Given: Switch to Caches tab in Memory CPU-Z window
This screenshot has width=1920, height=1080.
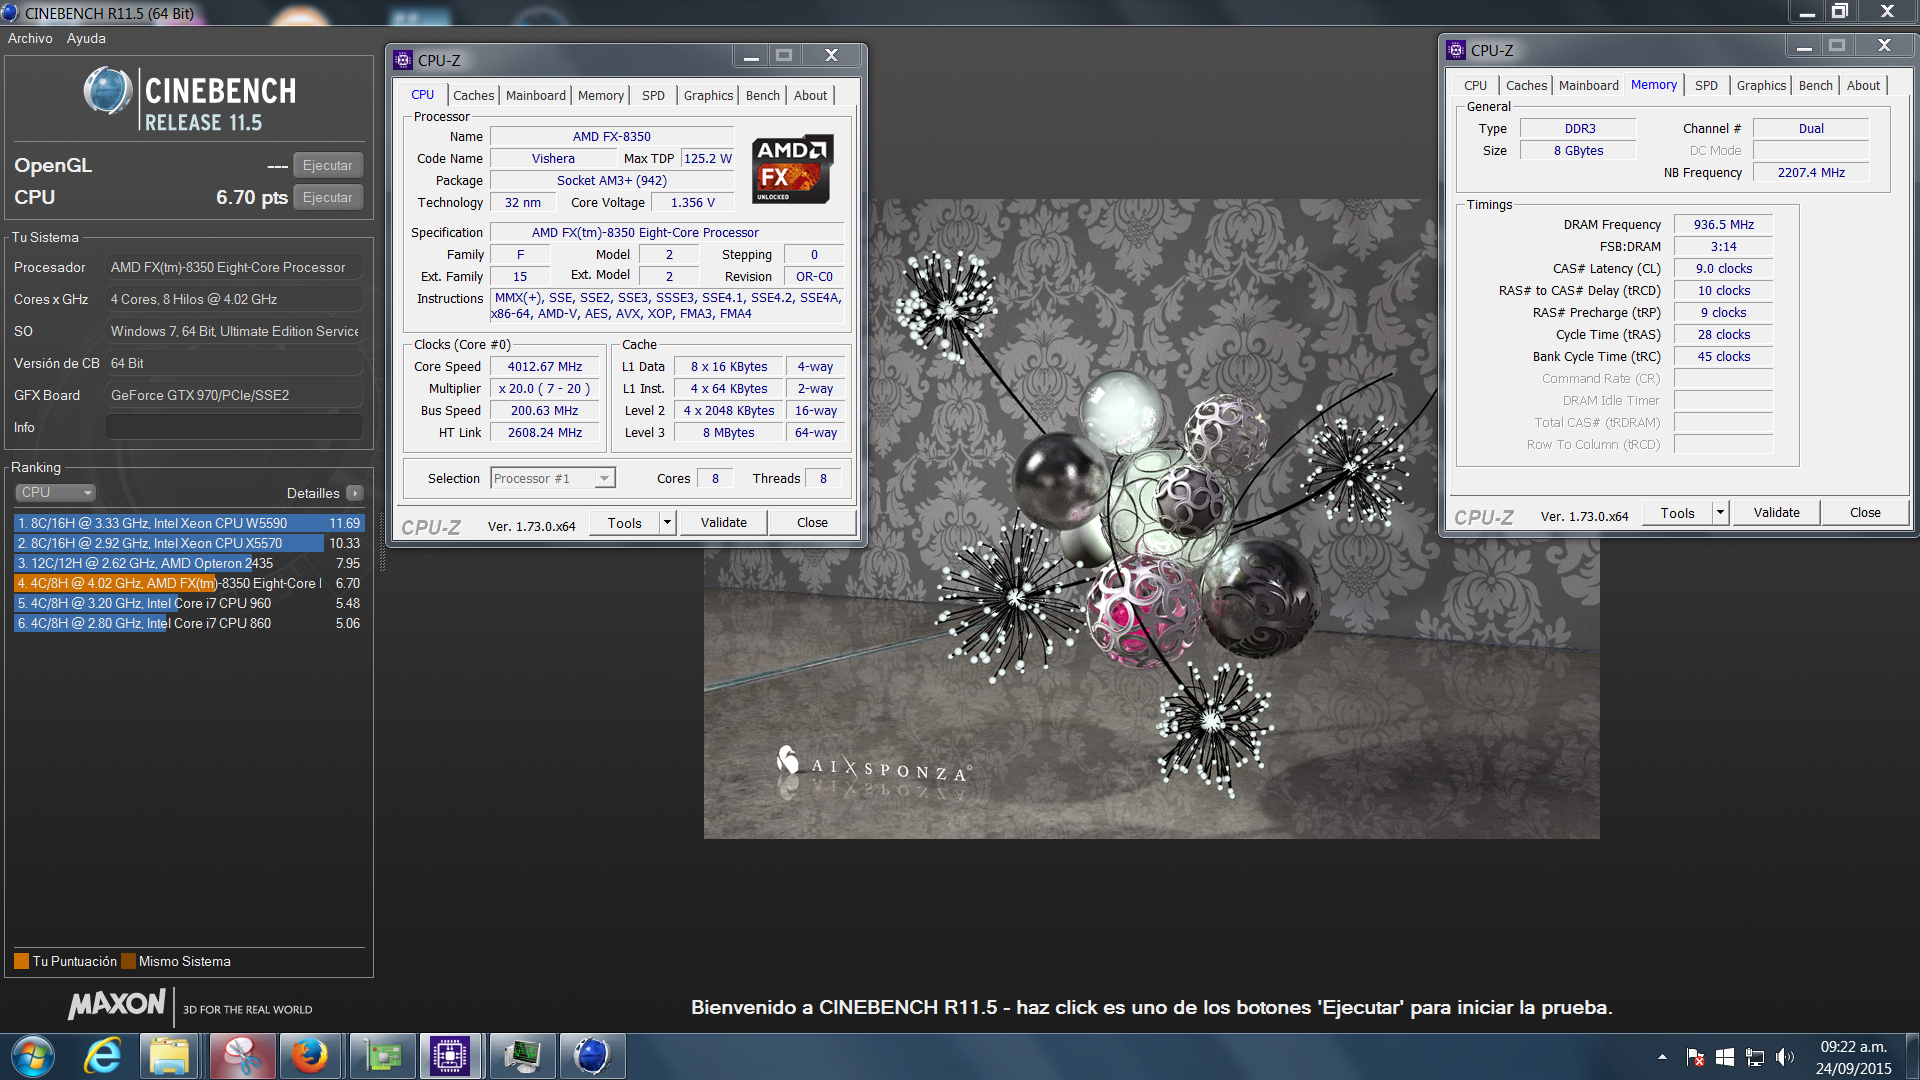Looking at the screenshot, I should pos(1526,85).
